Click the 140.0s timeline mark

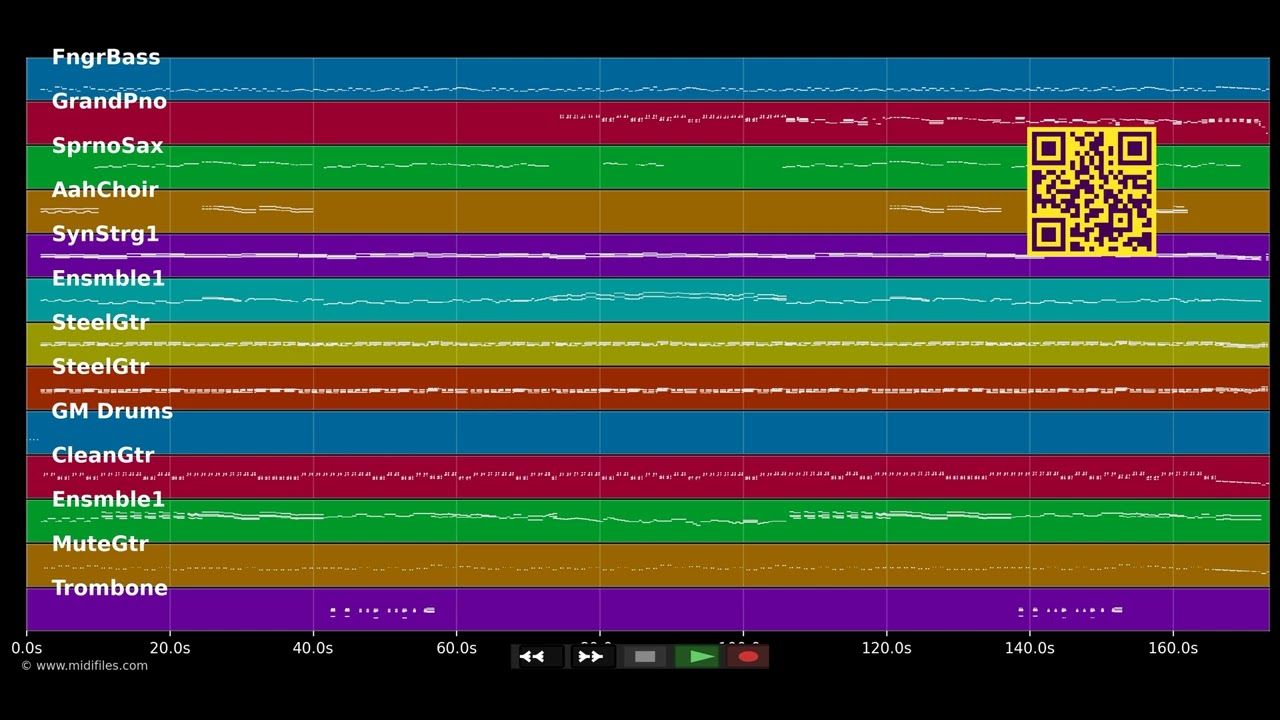click(x=1029, y=648)
